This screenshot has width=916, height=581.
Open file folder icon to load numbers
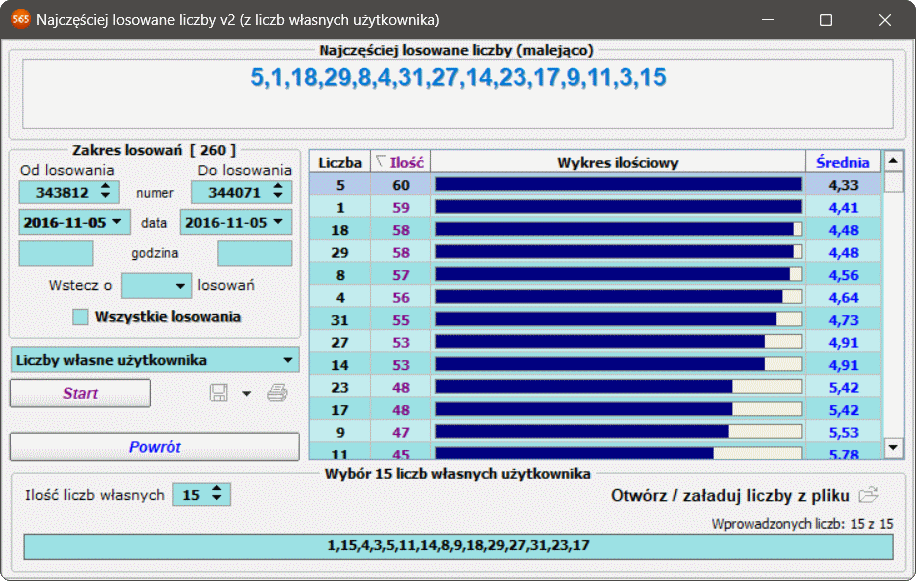pyautogui.click(x=869, y=495)
